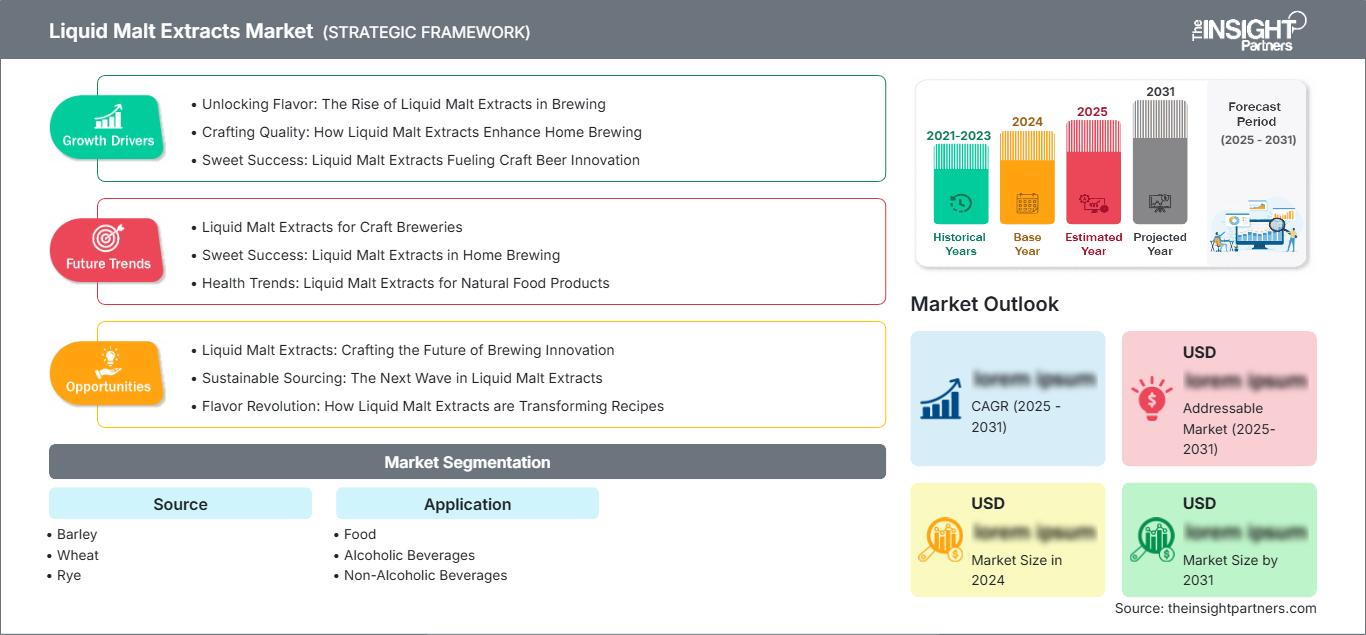Click 'Crafting the Future of Brewing Innovation' bullet

[408, 350]
